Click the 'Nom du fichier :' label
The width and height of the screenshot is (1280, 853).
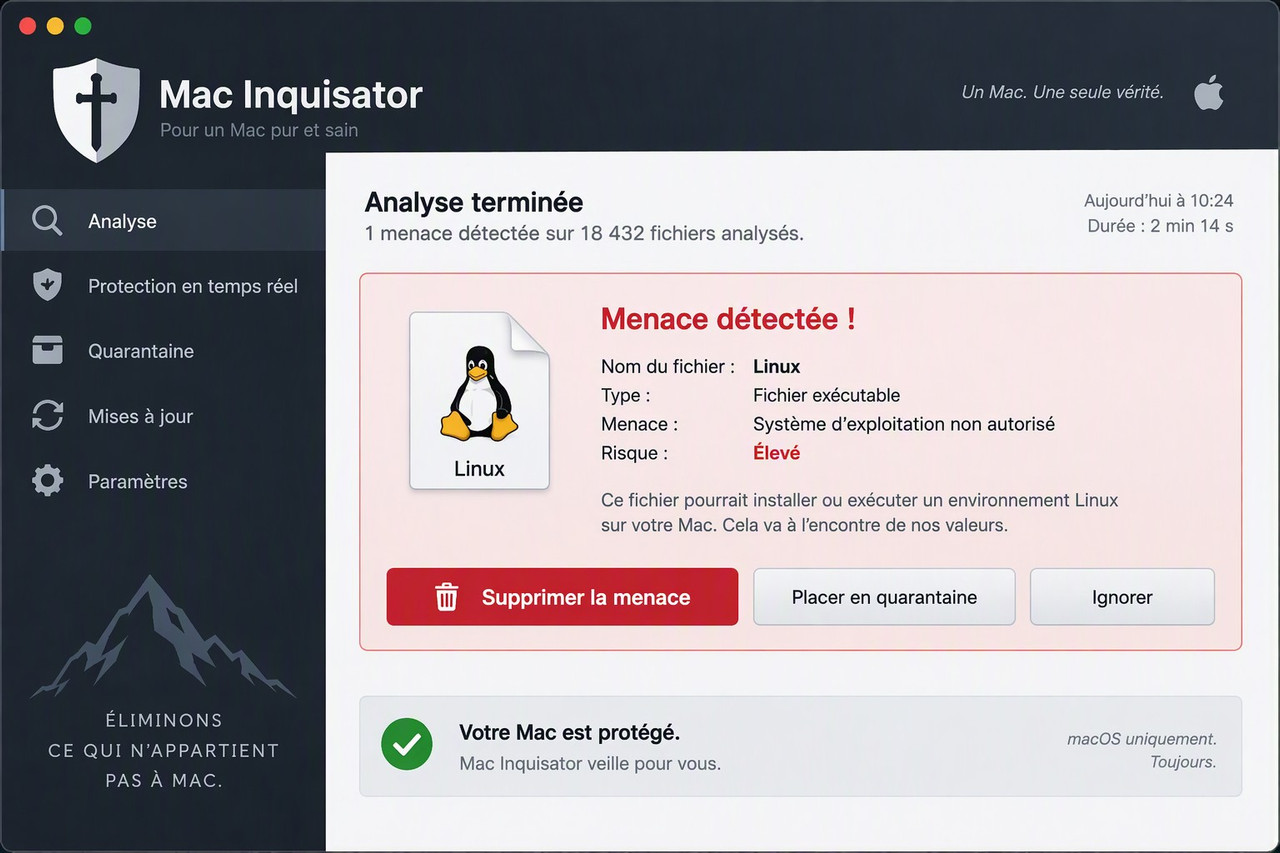click(668, 366)
